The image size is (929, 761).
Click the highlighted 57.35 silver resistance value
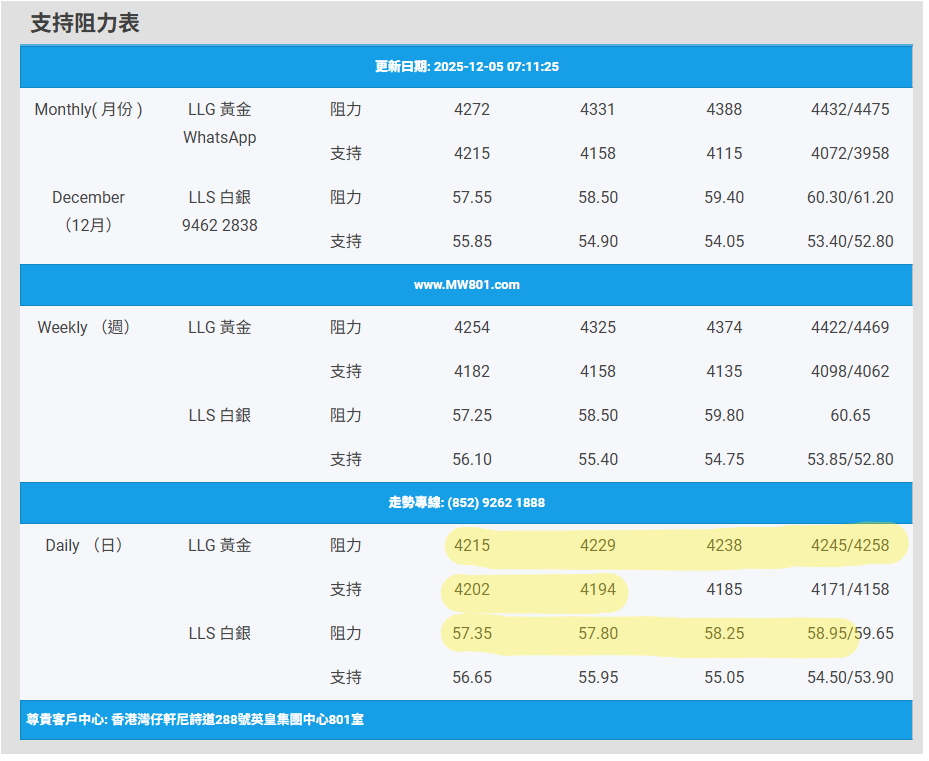(x=471, y=634)
